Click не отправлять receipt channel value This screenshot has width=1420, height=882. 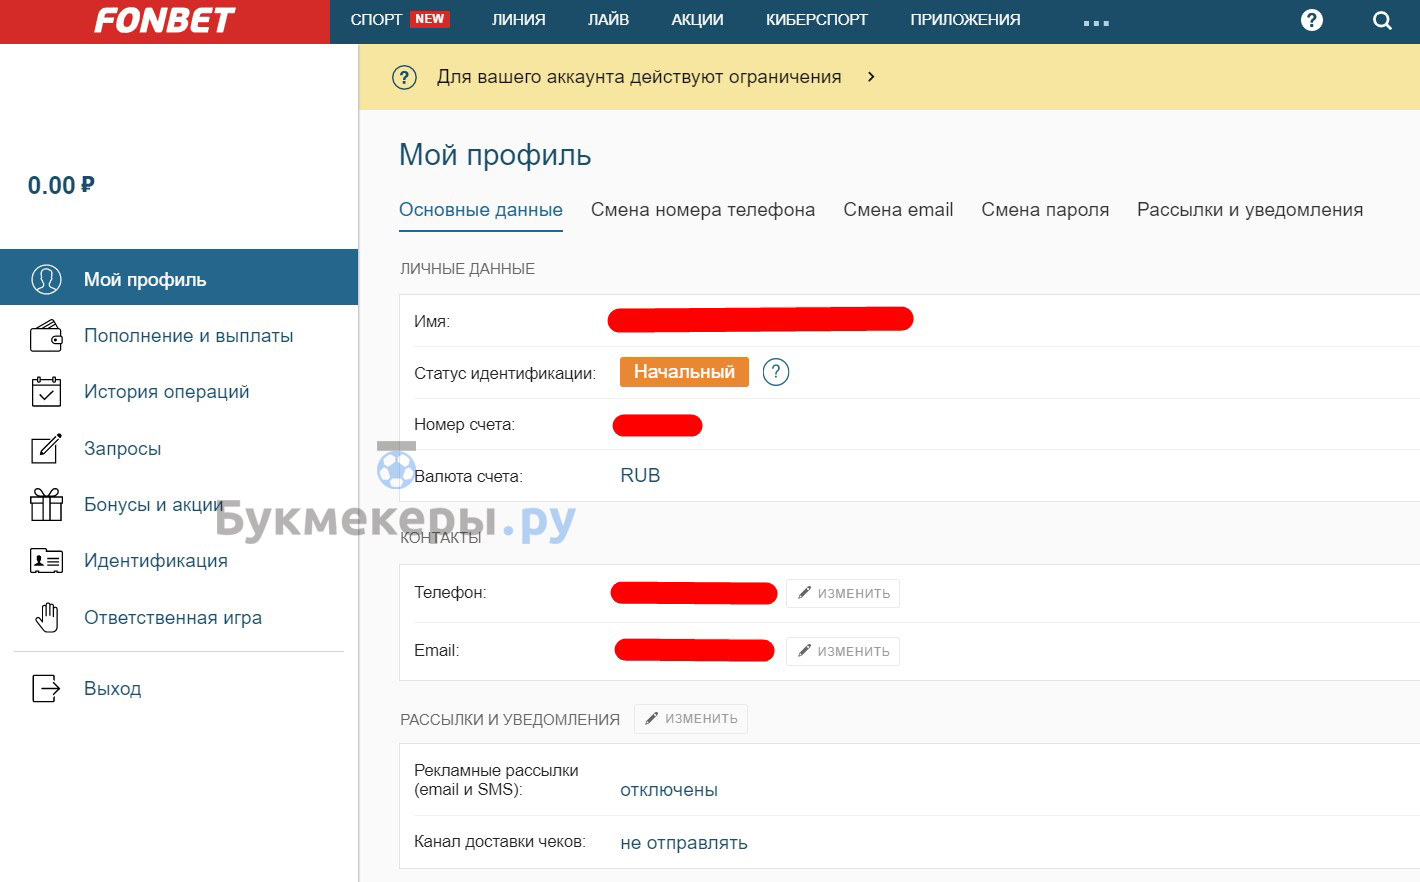click(684, 843)
